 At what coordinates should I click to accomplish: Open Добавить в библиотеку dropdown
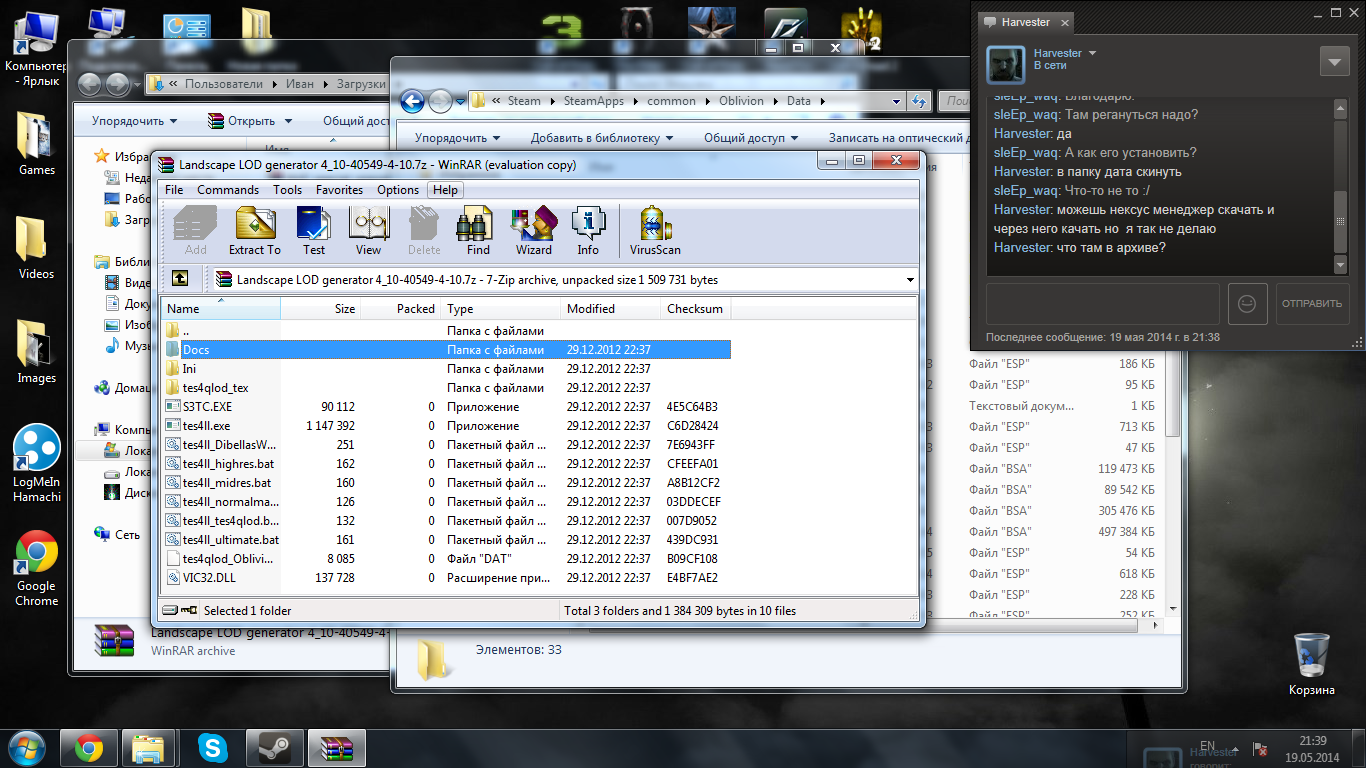point(601,138)
